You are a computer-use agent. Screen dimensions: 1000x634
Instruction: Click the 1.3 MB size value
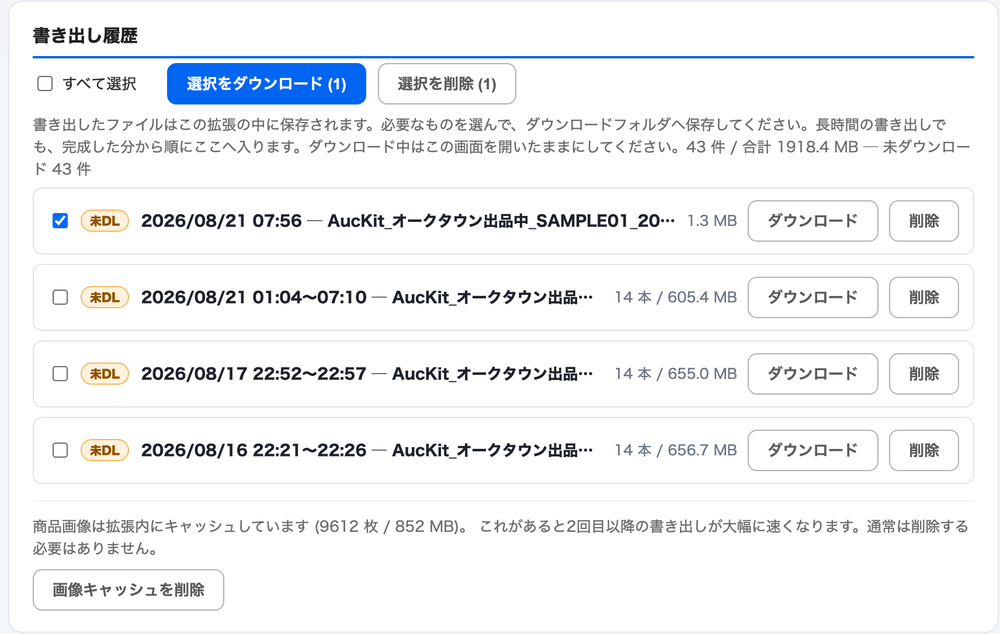[x=712, y=221]
